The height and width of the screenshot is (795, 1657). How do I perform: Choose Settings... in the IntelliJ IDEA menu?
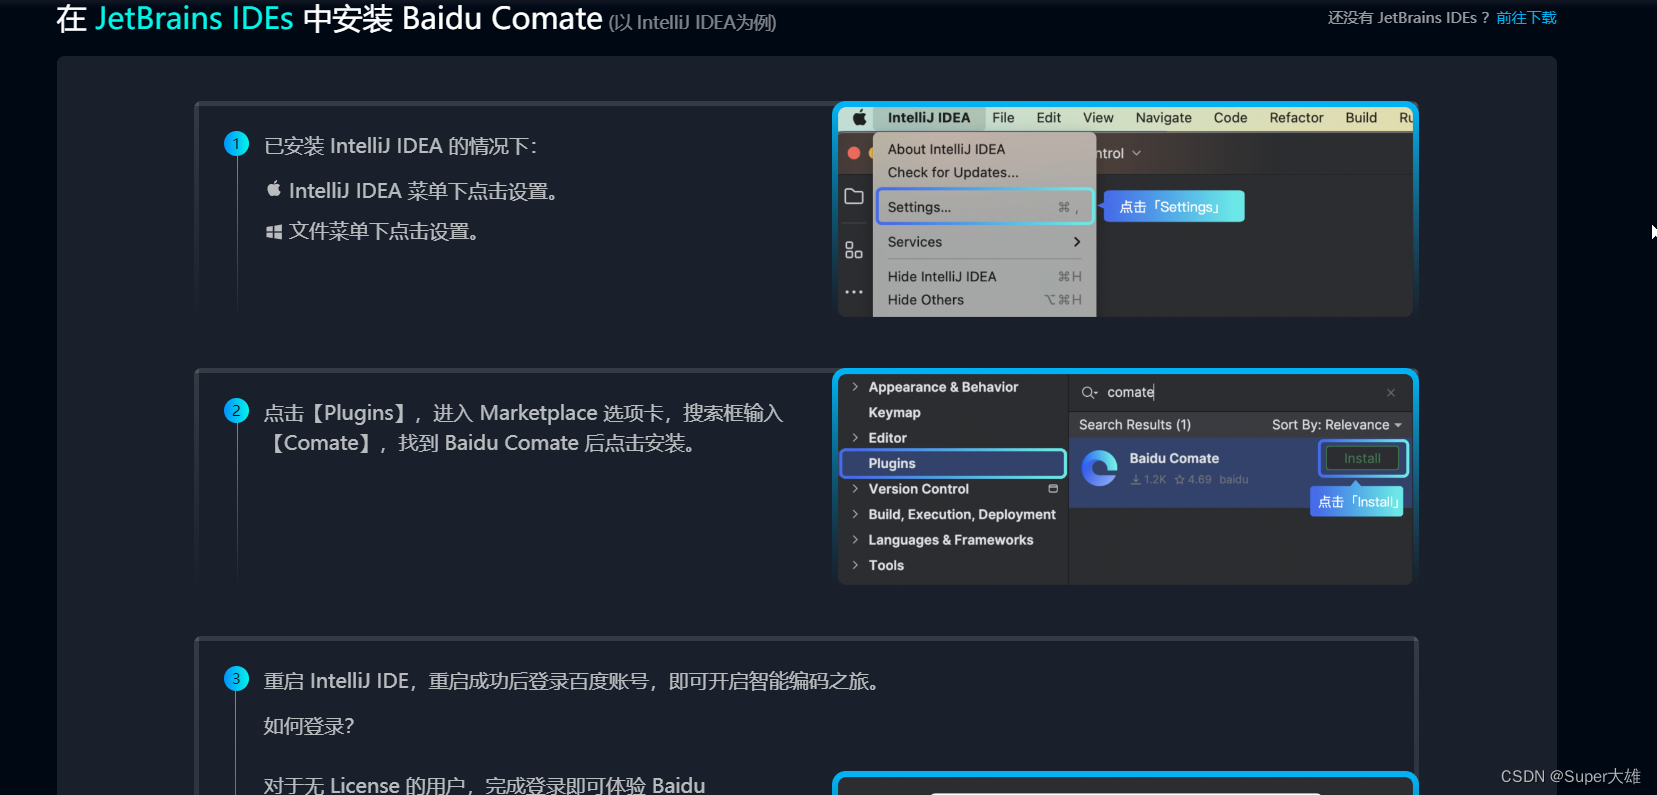985,207
